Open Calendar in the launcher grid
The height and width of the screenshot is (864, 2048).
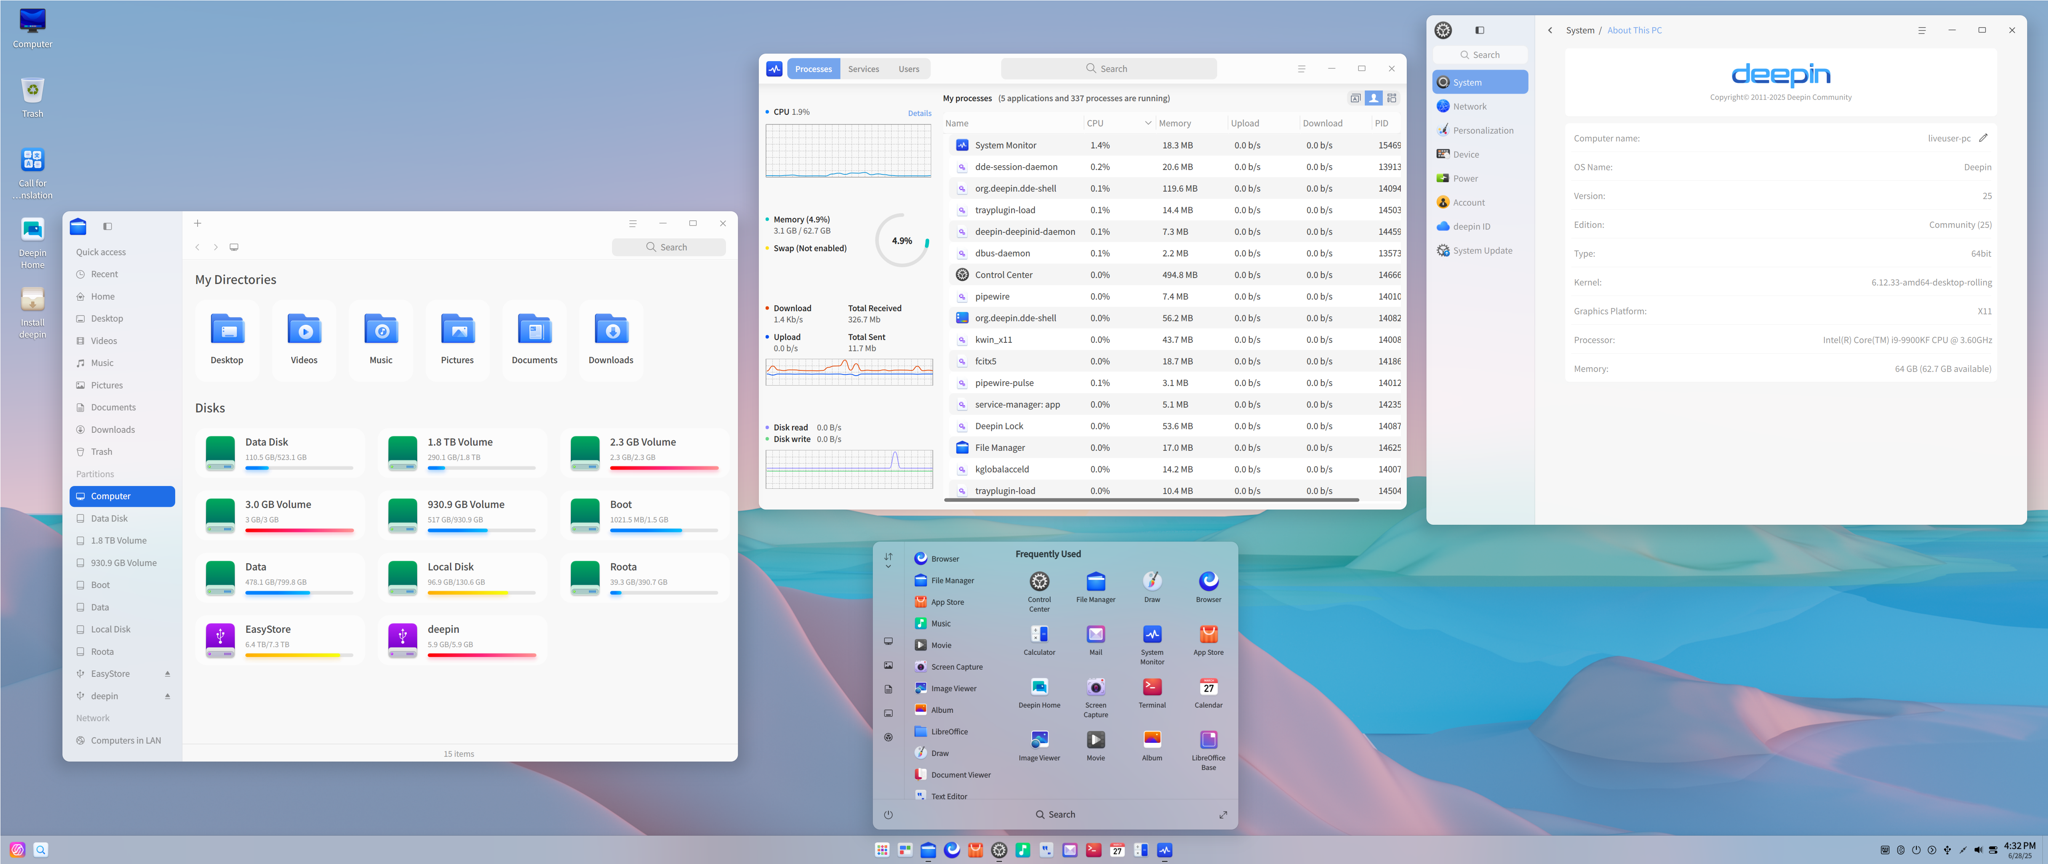(x=1208, y=692)
